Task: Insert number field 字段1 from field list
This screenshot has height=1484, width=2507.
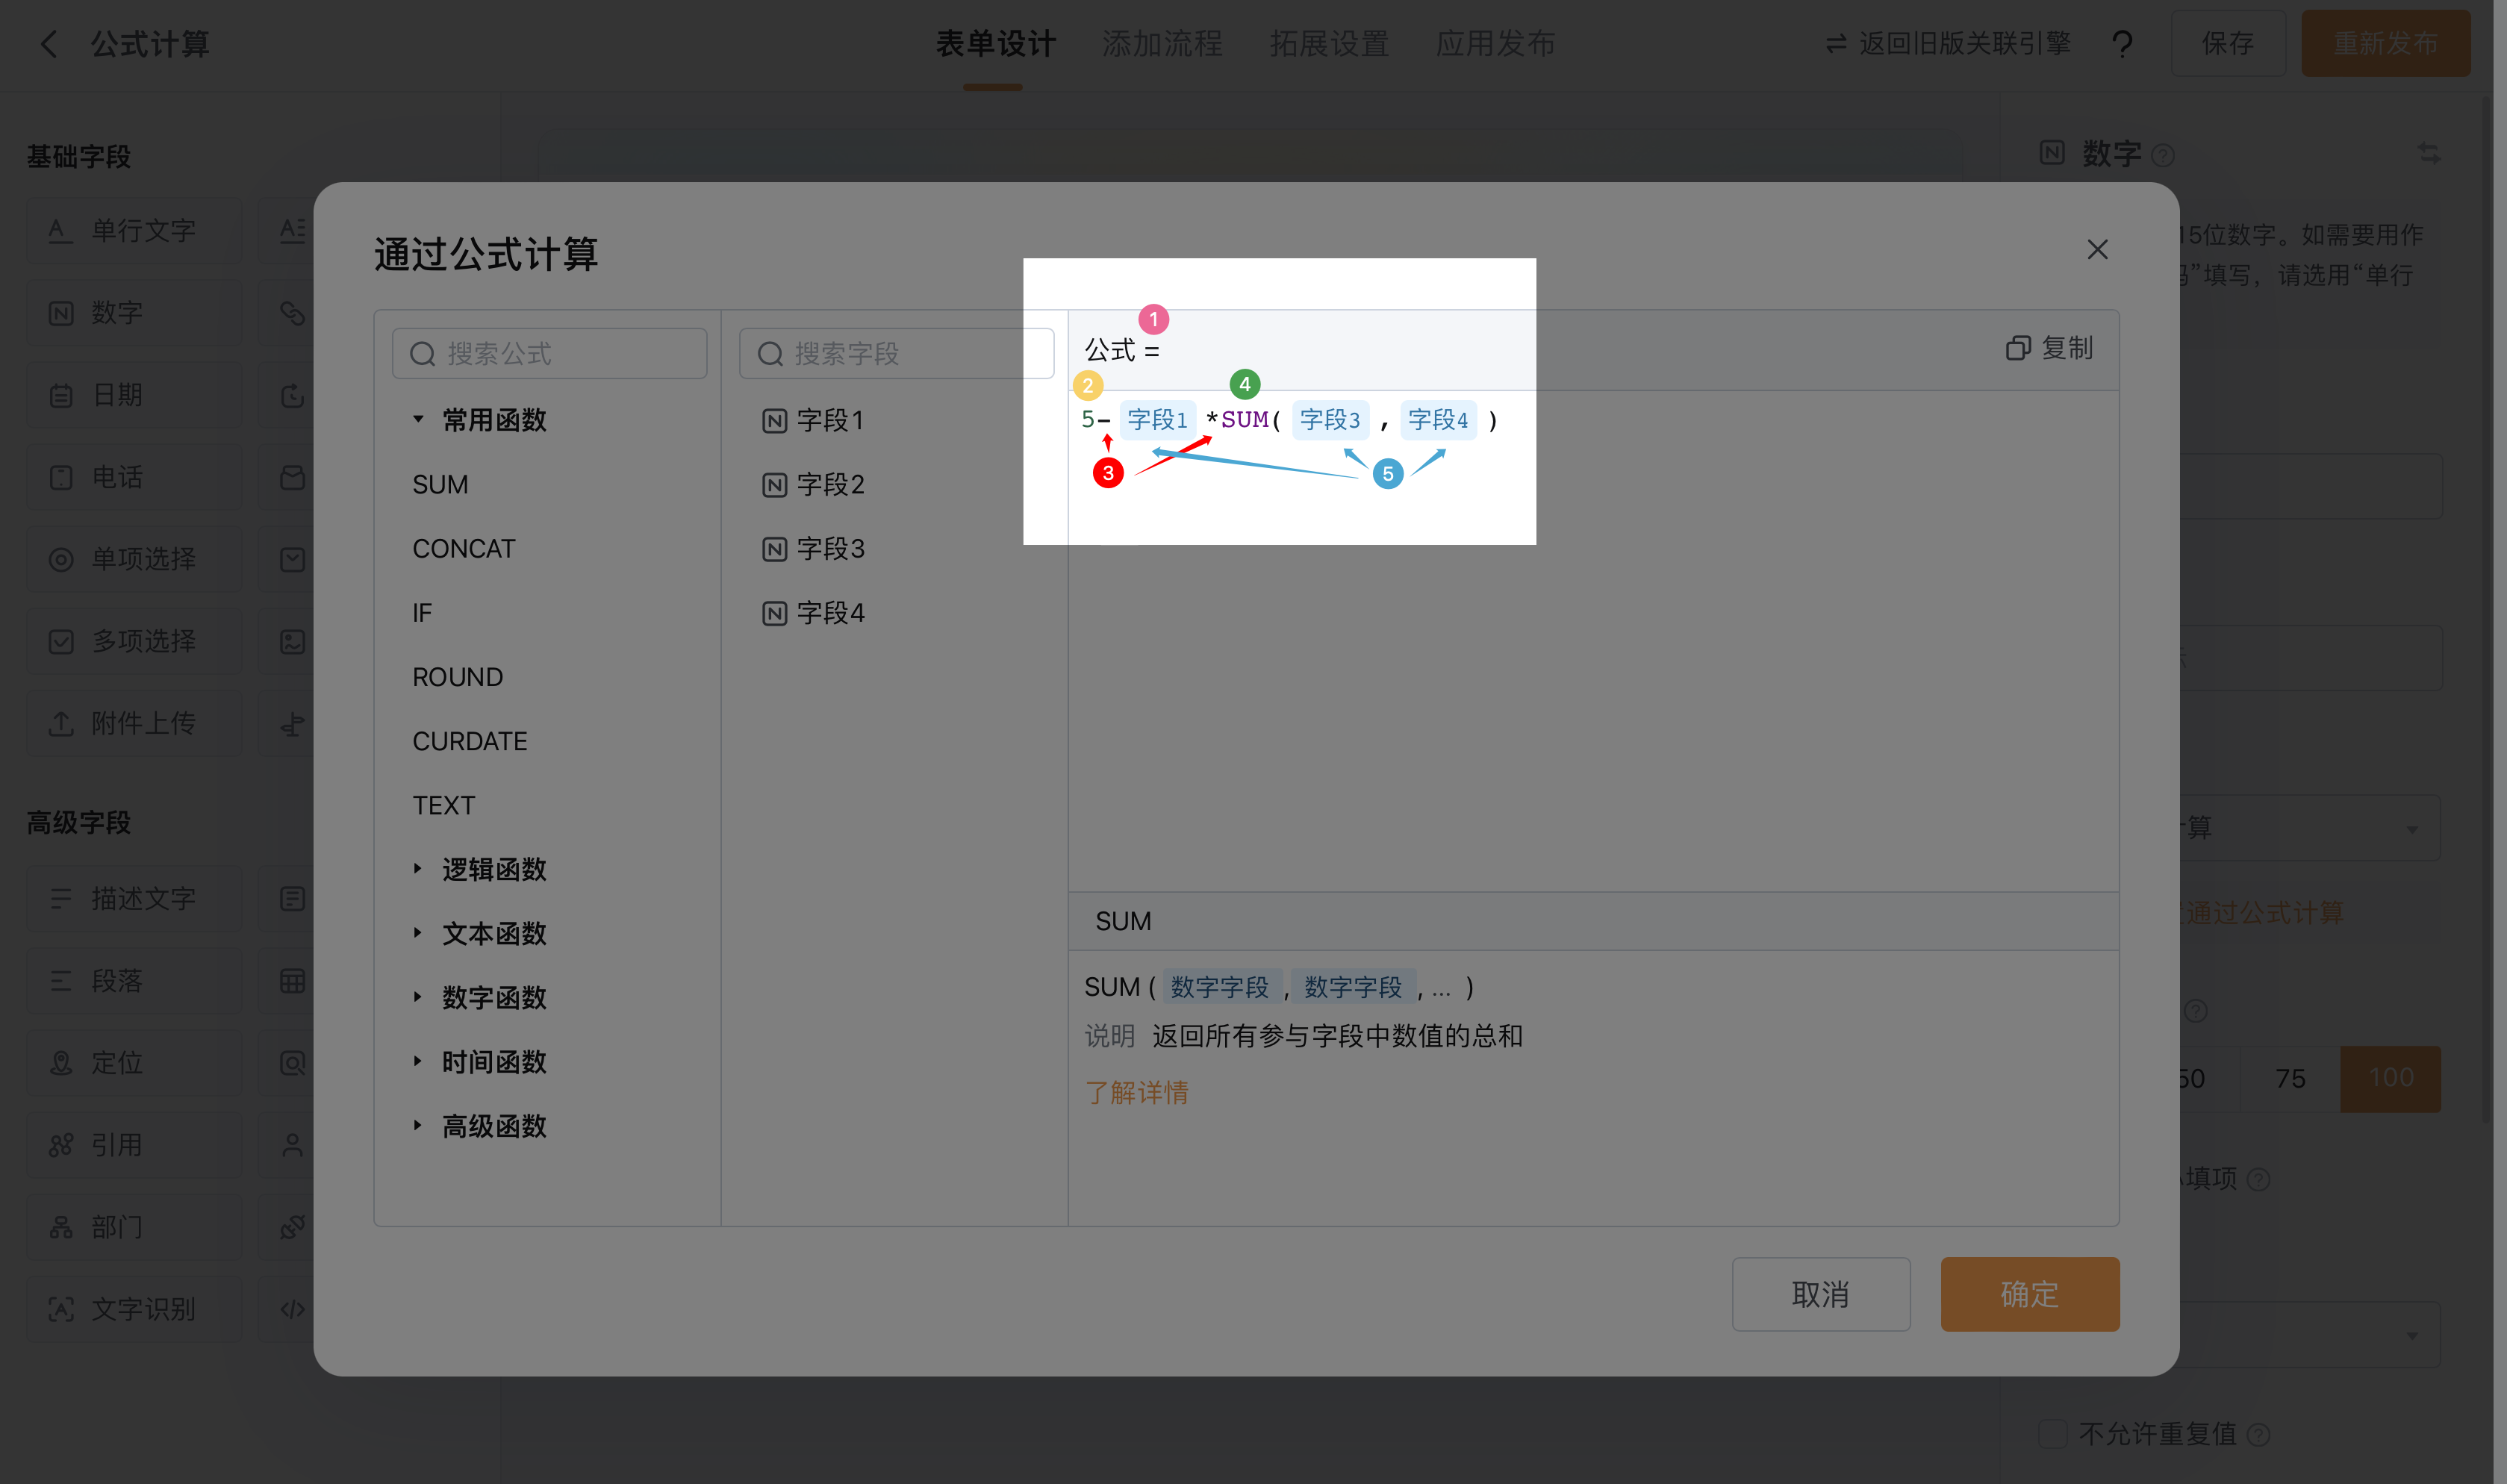Action: (x=813, y=420)
